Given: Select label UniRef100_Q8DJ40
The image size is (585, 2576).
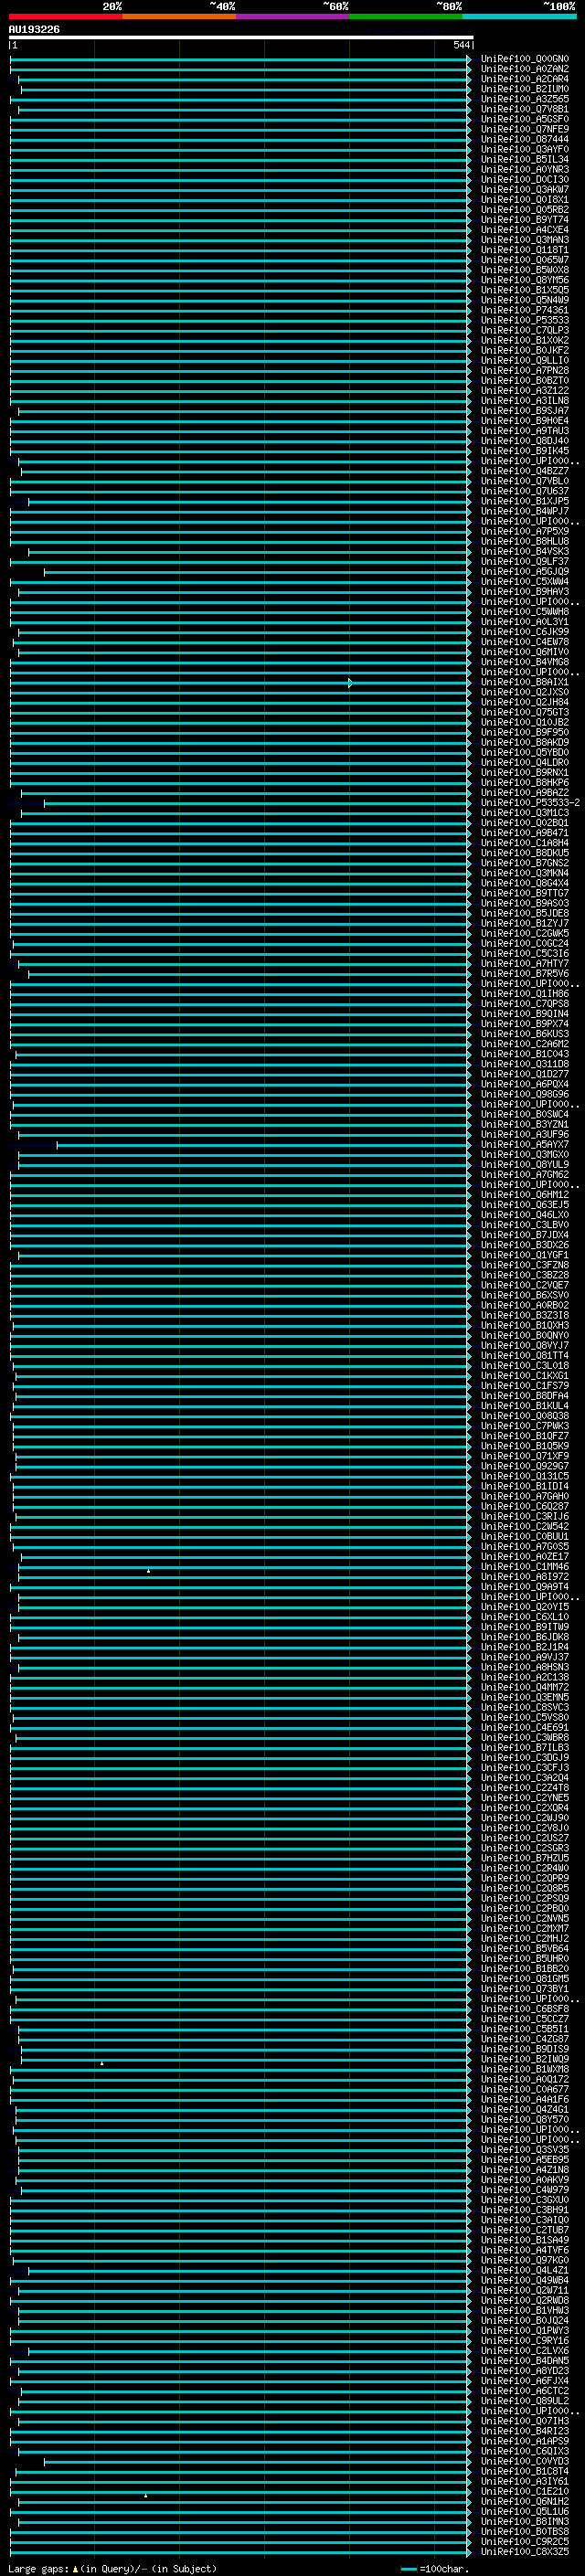Looking at the screenshot, I should [525, 441].
